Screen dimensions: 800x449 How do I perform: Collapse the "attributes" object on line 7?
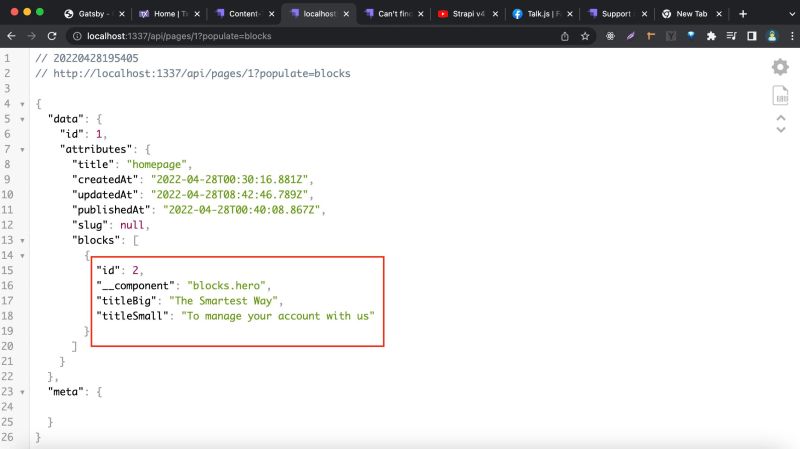(x=22, y=150)
